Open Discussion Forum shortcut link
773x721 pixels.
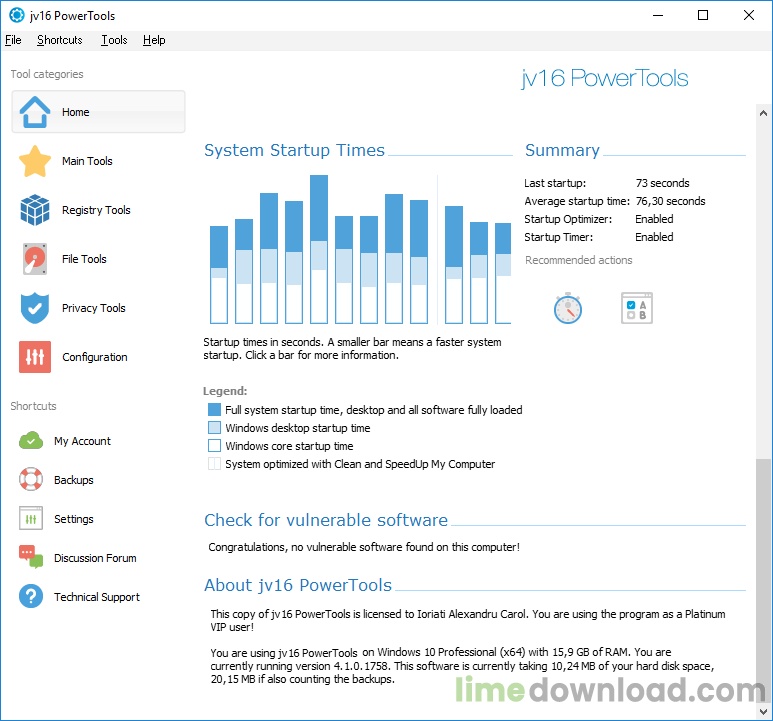(95, 558)
